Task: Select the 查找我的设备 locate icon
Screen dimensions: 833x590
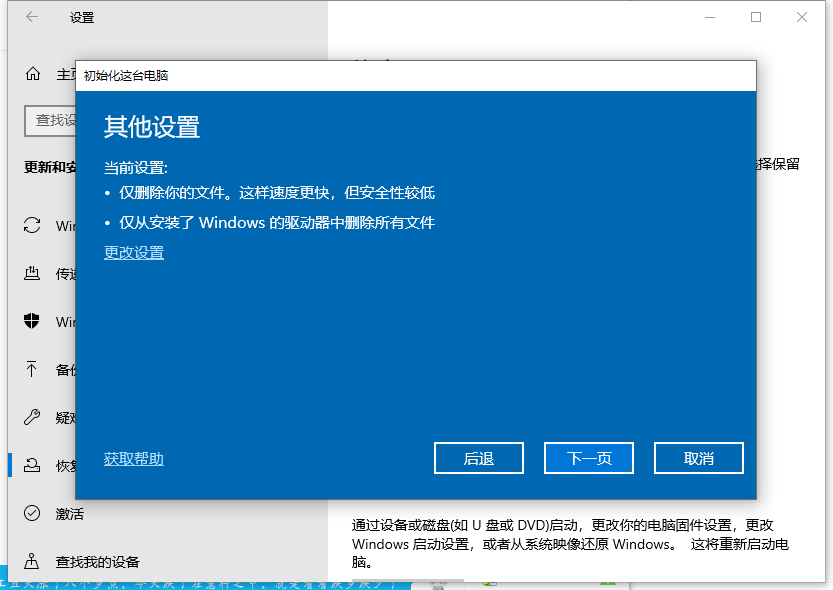Action: [x=31, y=561]
